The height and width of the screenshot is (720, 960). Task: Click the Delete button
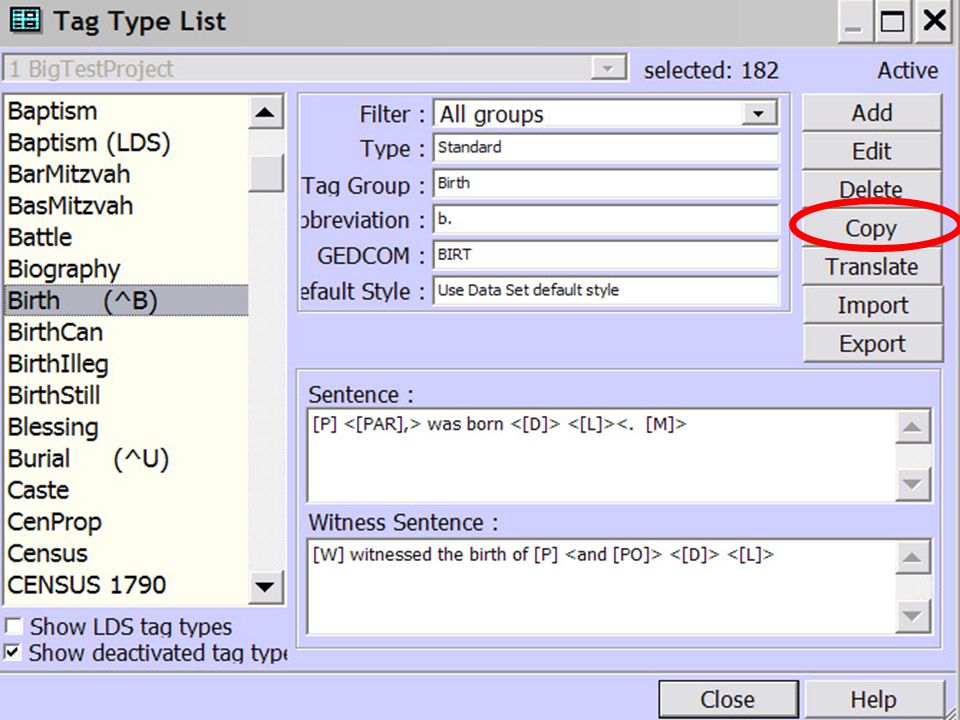871,189
